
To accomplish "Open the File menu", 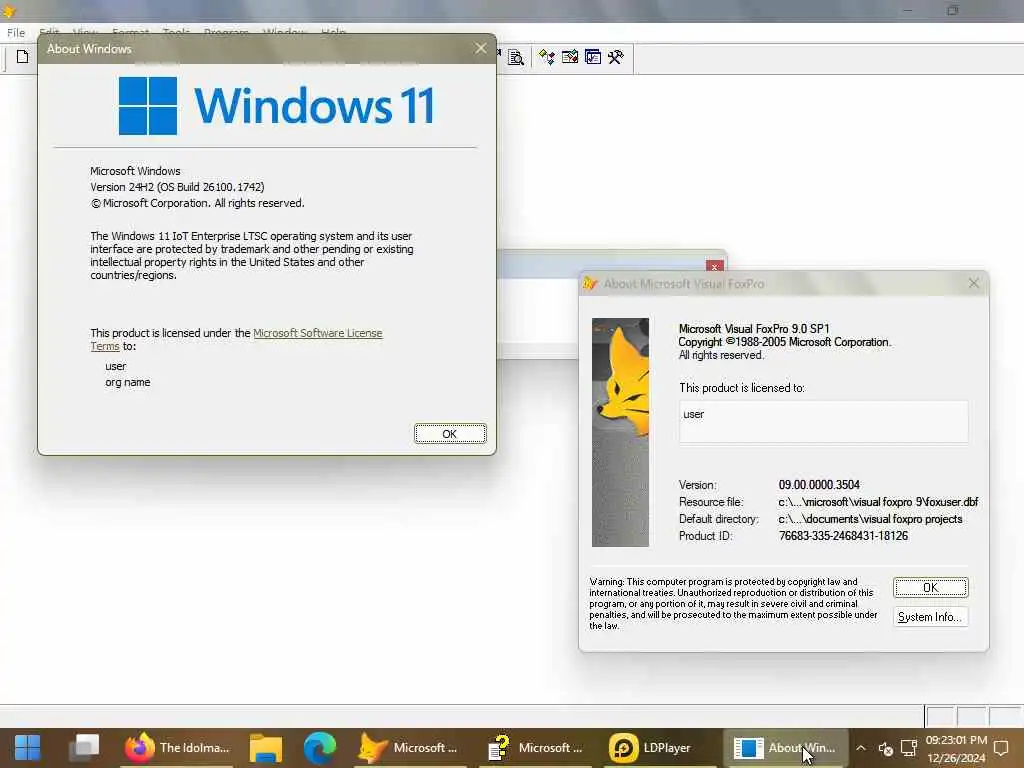I will [x=16, y=33].
